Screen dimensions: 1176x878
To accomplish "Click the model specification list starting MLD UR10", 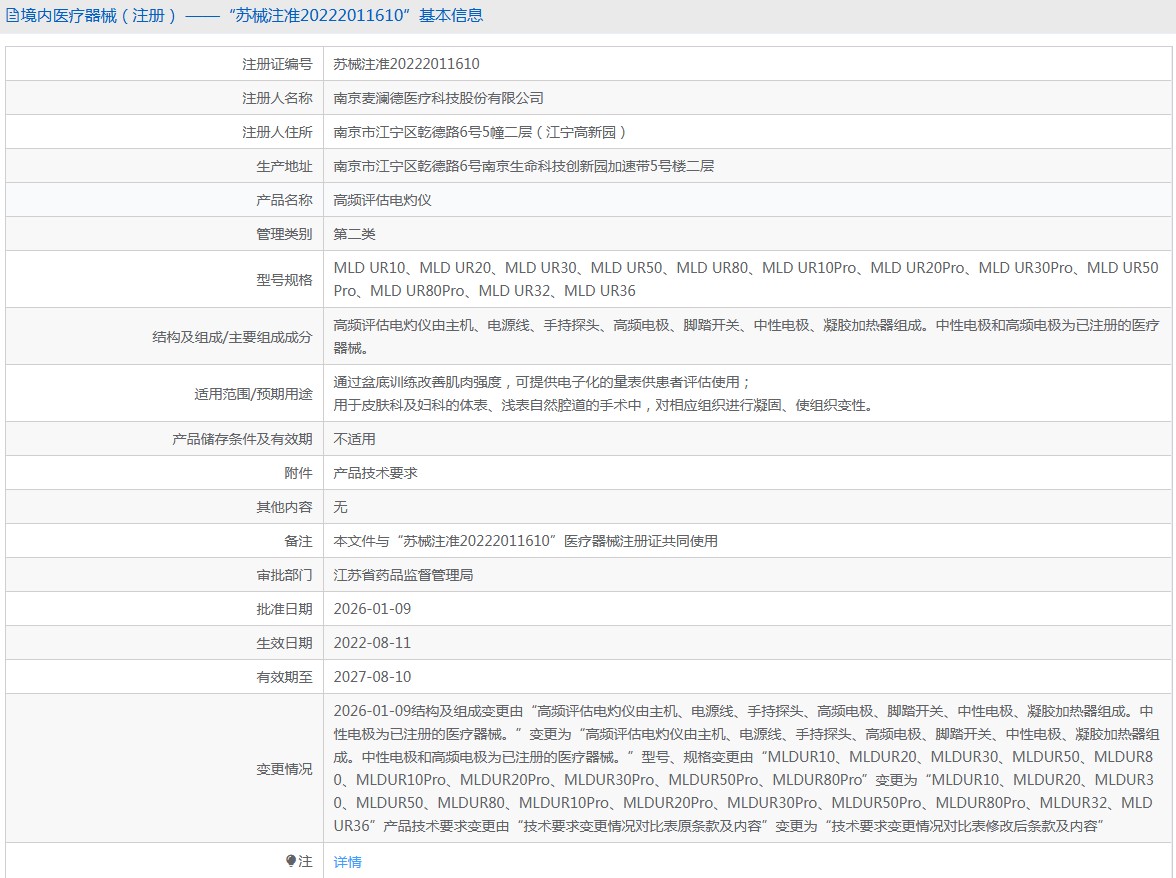I will pos(745,279).
